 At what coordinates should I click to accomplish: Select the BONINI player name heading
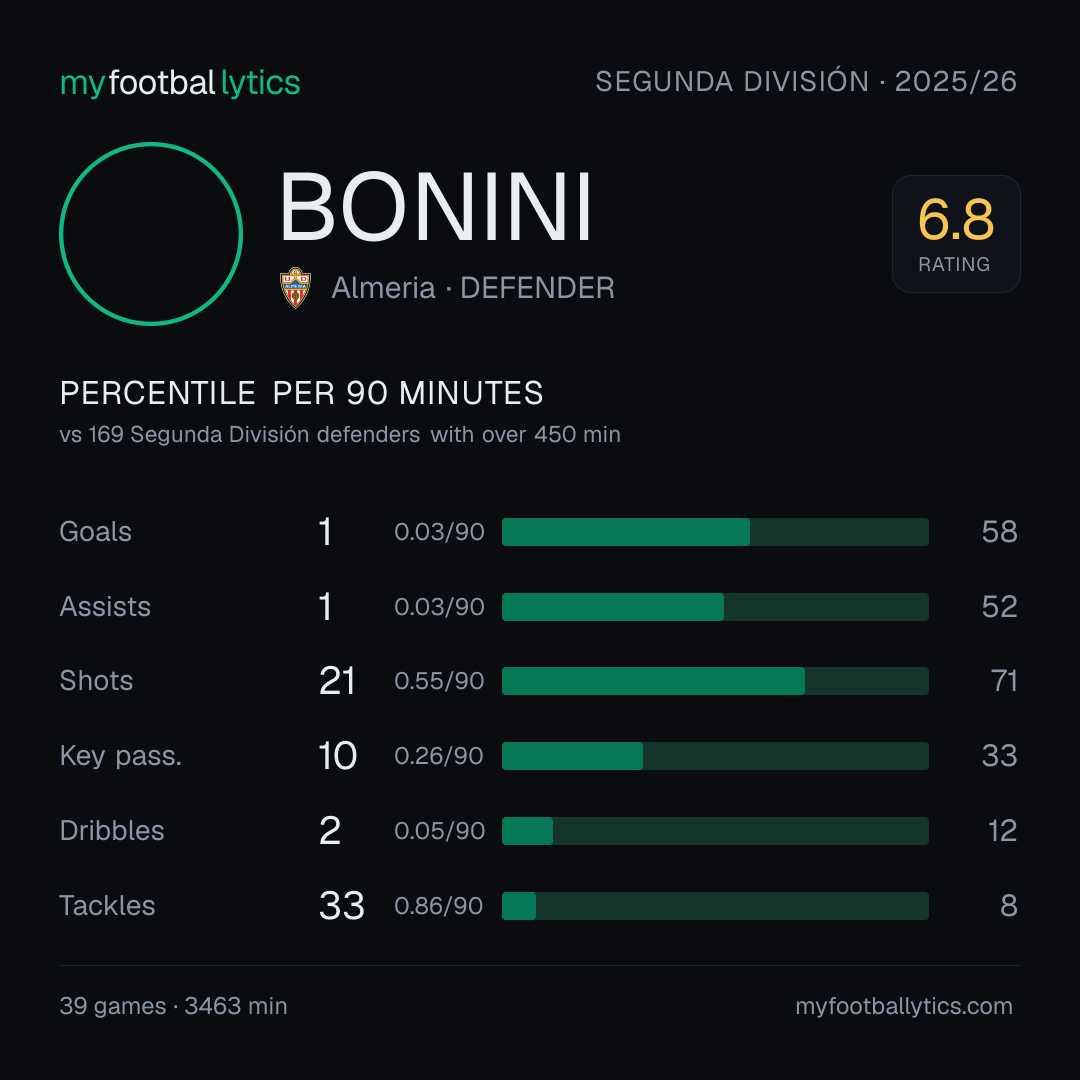435,207
